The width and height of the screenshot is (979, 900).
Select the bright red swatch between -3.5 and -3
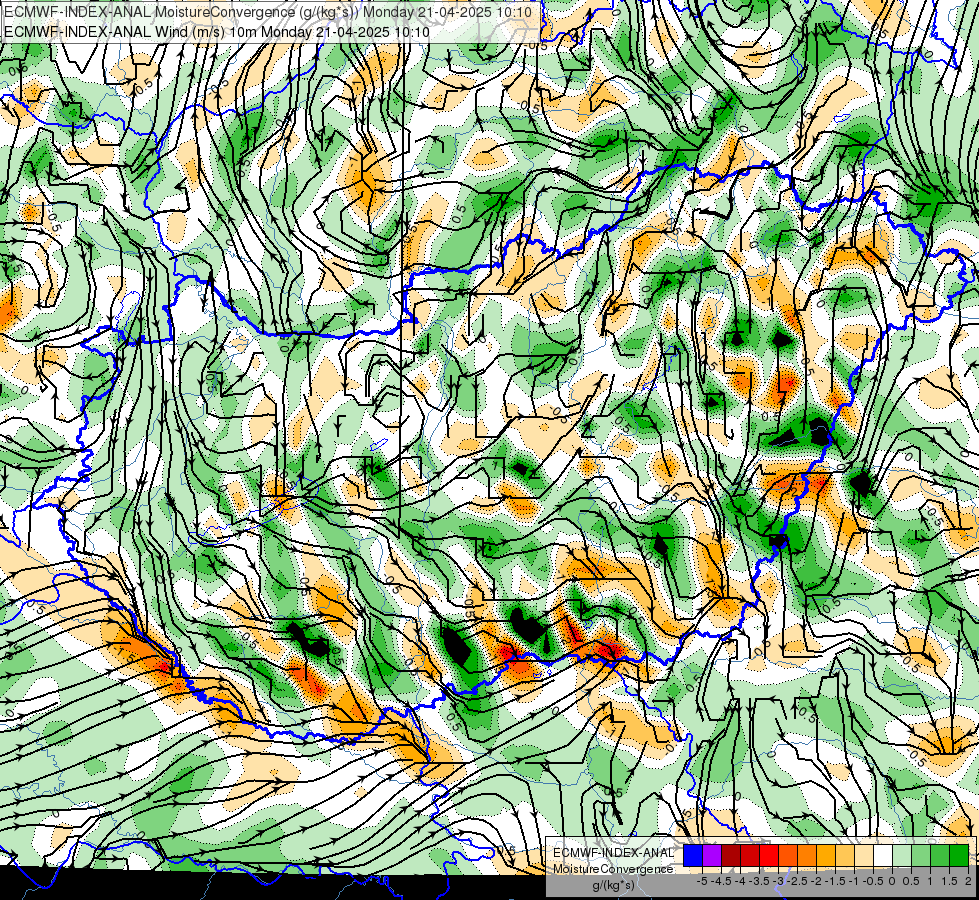pos(769,855)
